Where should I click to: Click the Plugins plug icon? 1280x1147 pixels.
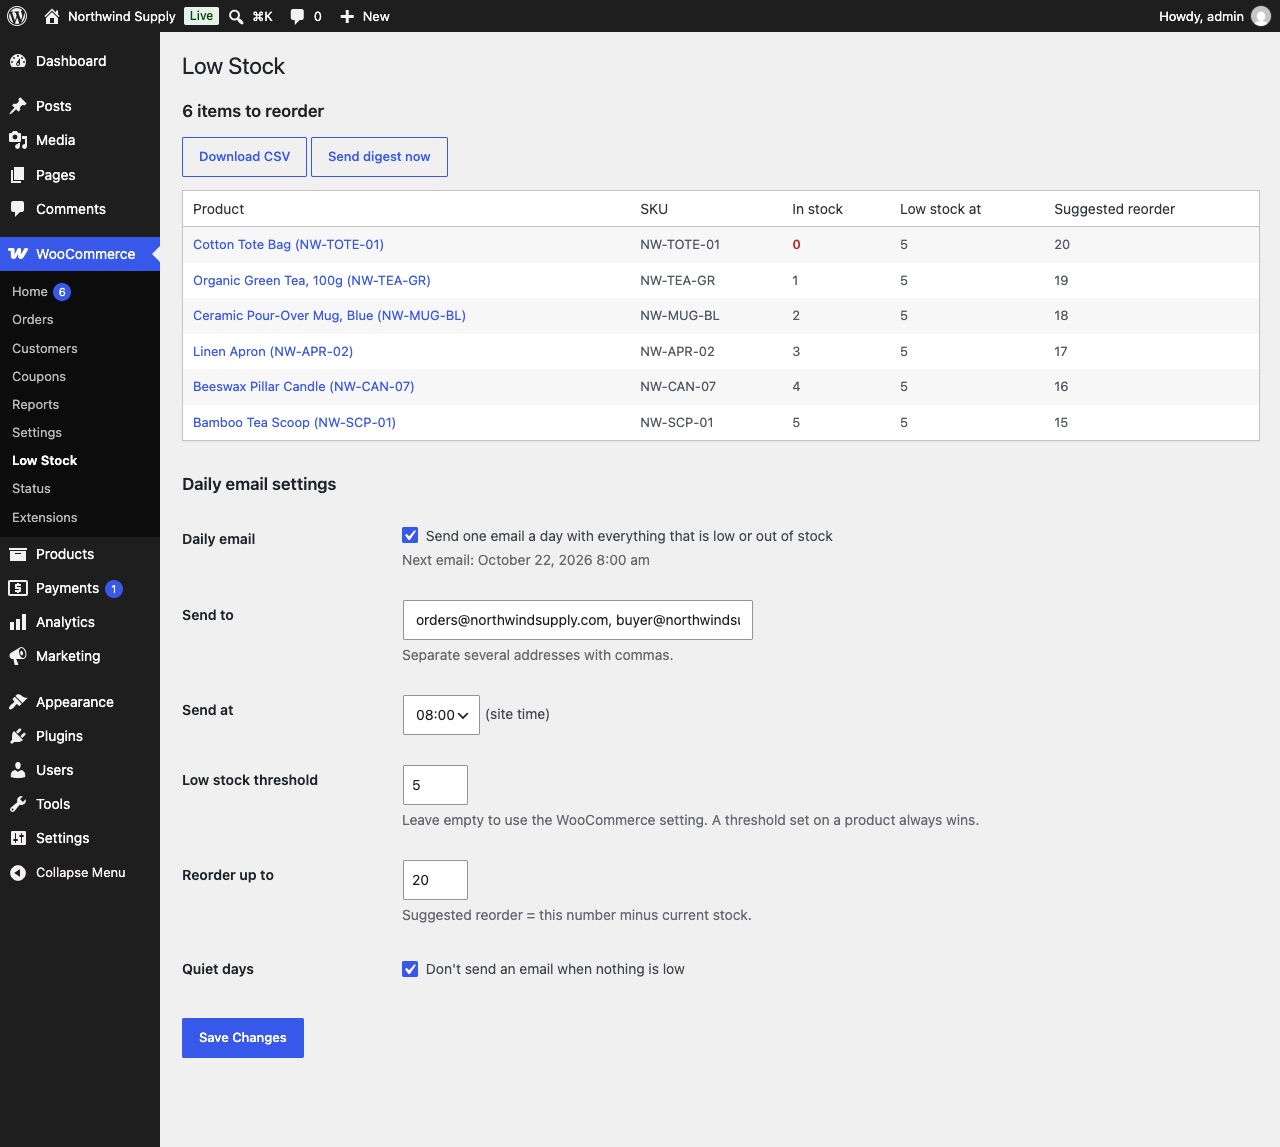tap(18, 736)
